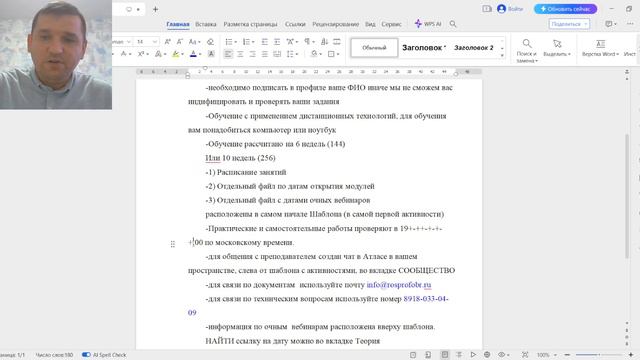Decrease font size with the shrink-font icon
Screen dimensions: 640x360
click(180, 42)
